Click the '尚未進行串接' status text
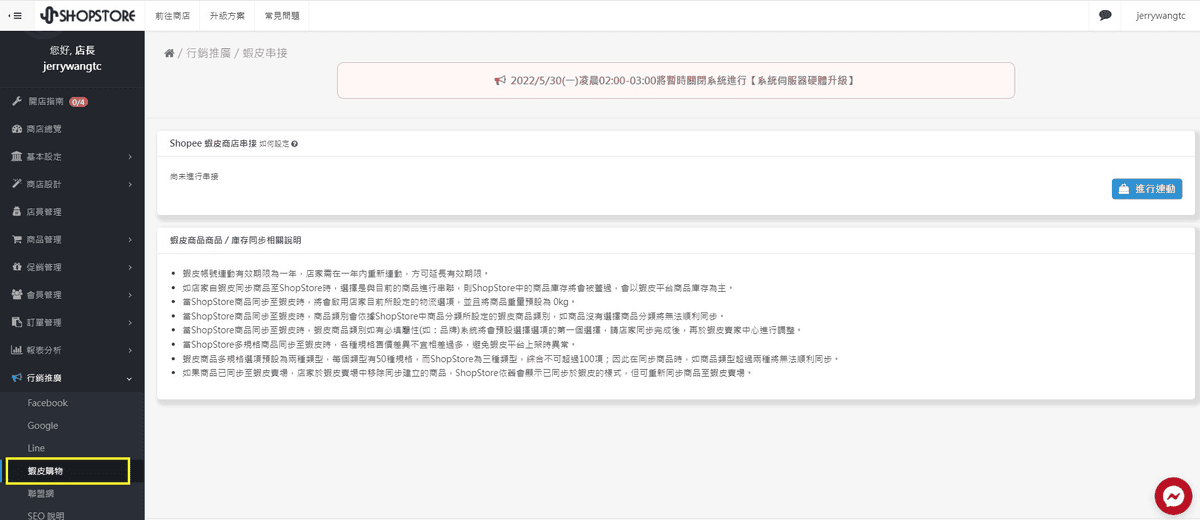 194,176
